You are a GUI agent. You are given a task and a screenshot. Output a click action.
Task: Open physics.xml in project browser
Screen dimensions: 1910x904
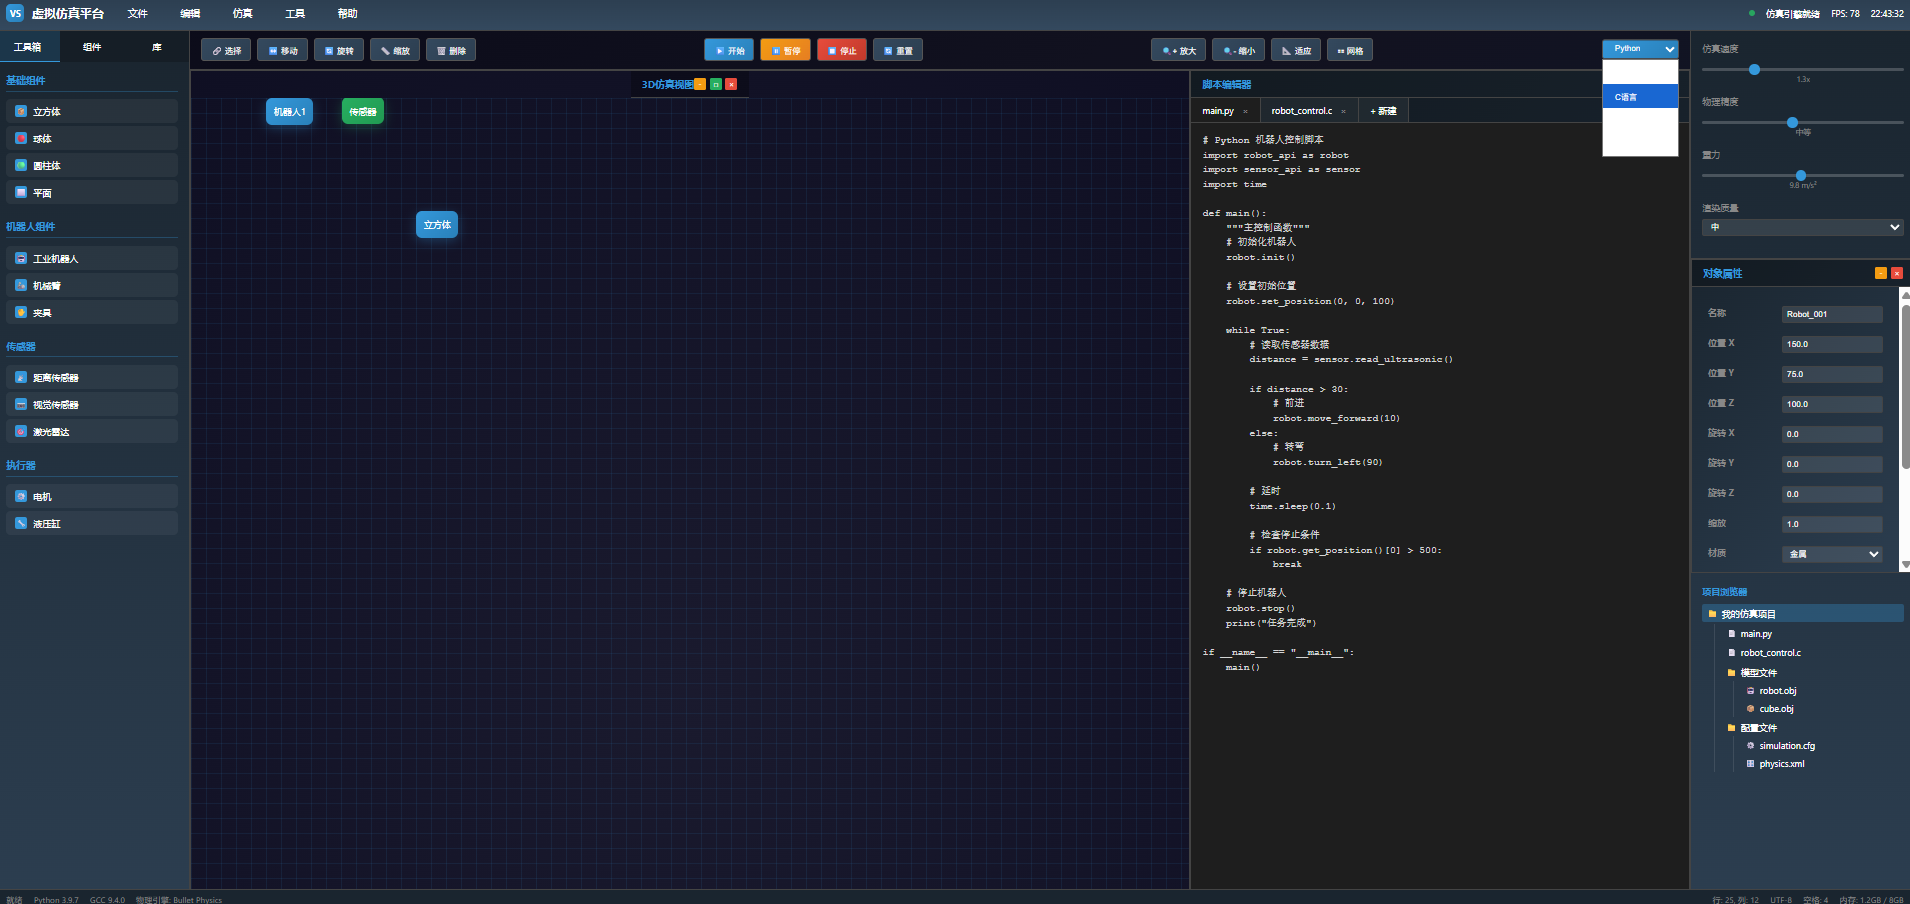pyautogui.click(x=1782, y=764)
